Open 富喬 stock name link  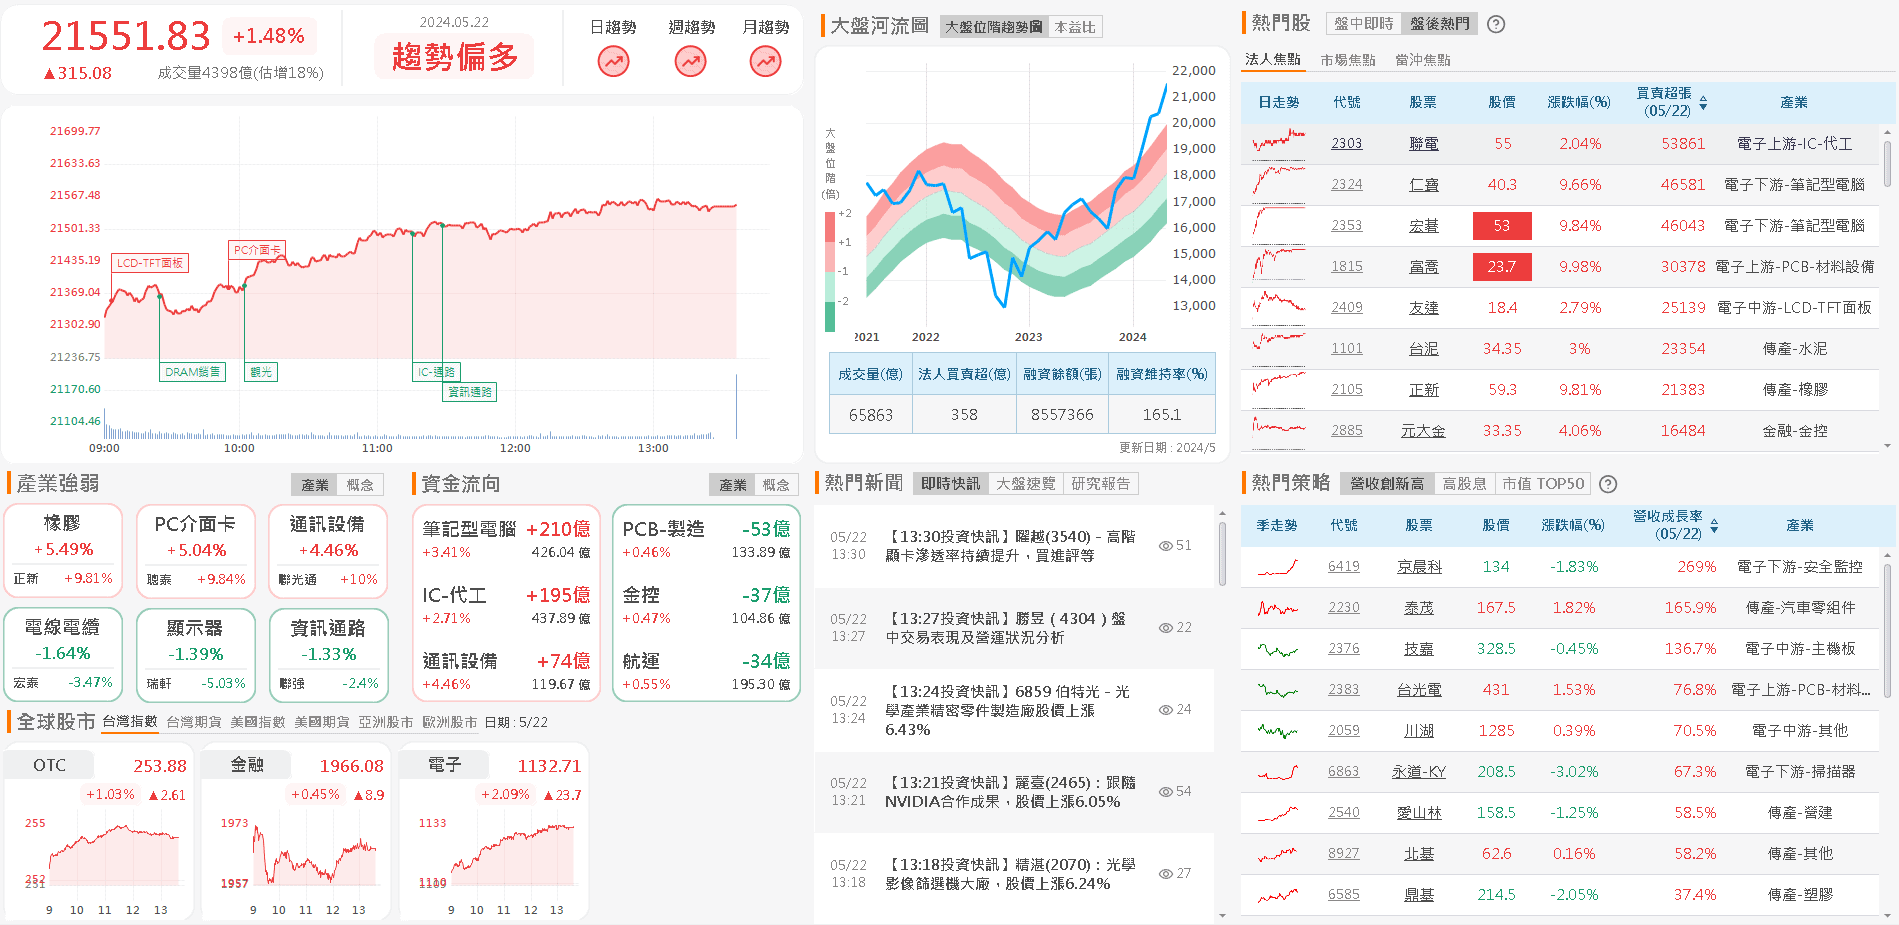[1424, 267]
